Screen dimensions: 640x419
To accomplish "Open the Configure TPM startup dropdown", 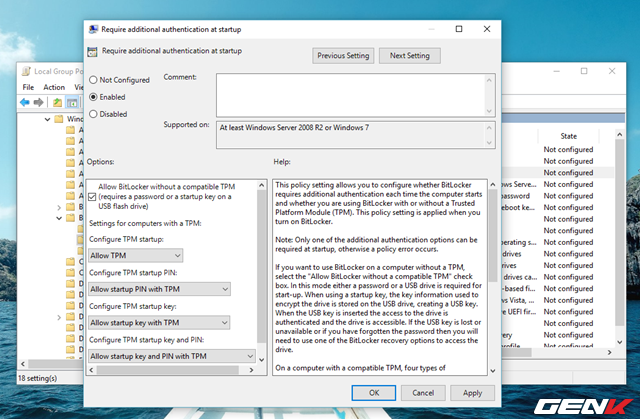I will 136,256.
